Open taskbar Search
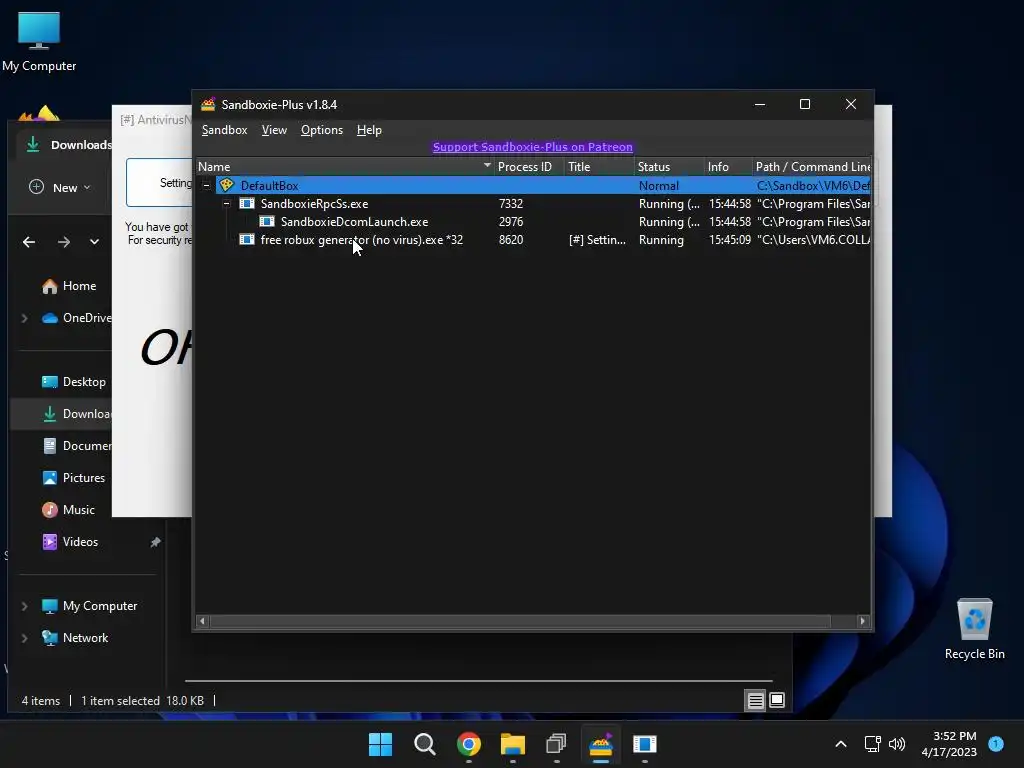 coord(424,744)
